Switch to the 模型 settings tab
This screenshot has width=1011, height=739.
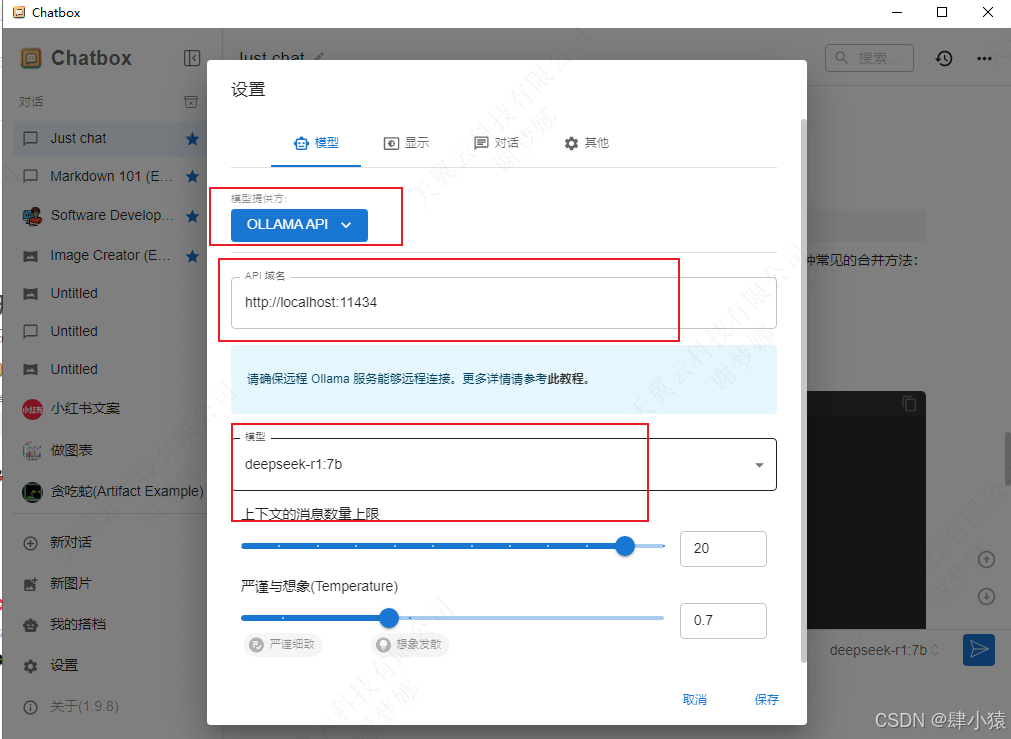coord(316,143)
